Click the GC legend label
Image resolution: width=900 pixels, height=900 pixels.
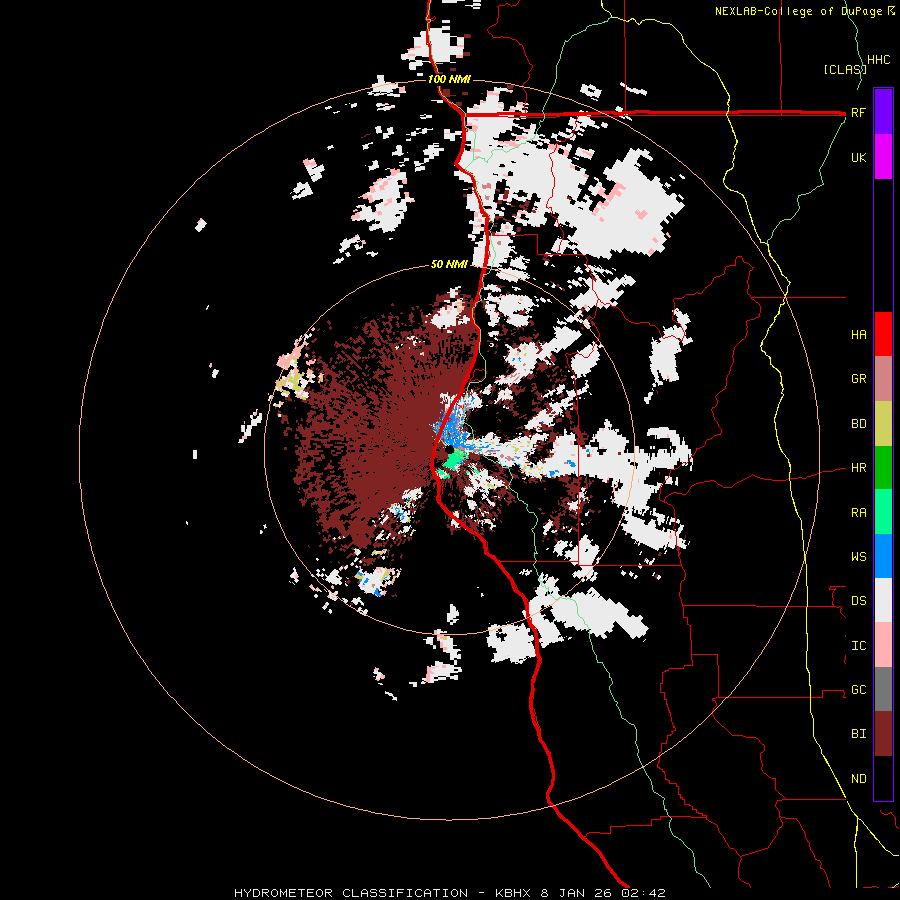858,690
